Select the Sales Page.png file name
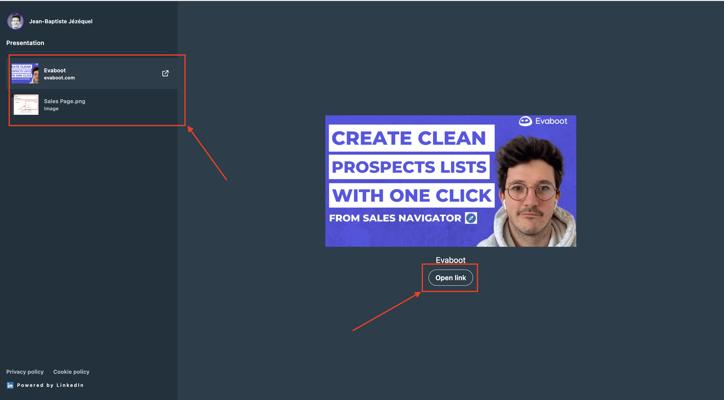The width and height of the screenshot is (724, 400). pyautogui.click(x=65, y=101)
